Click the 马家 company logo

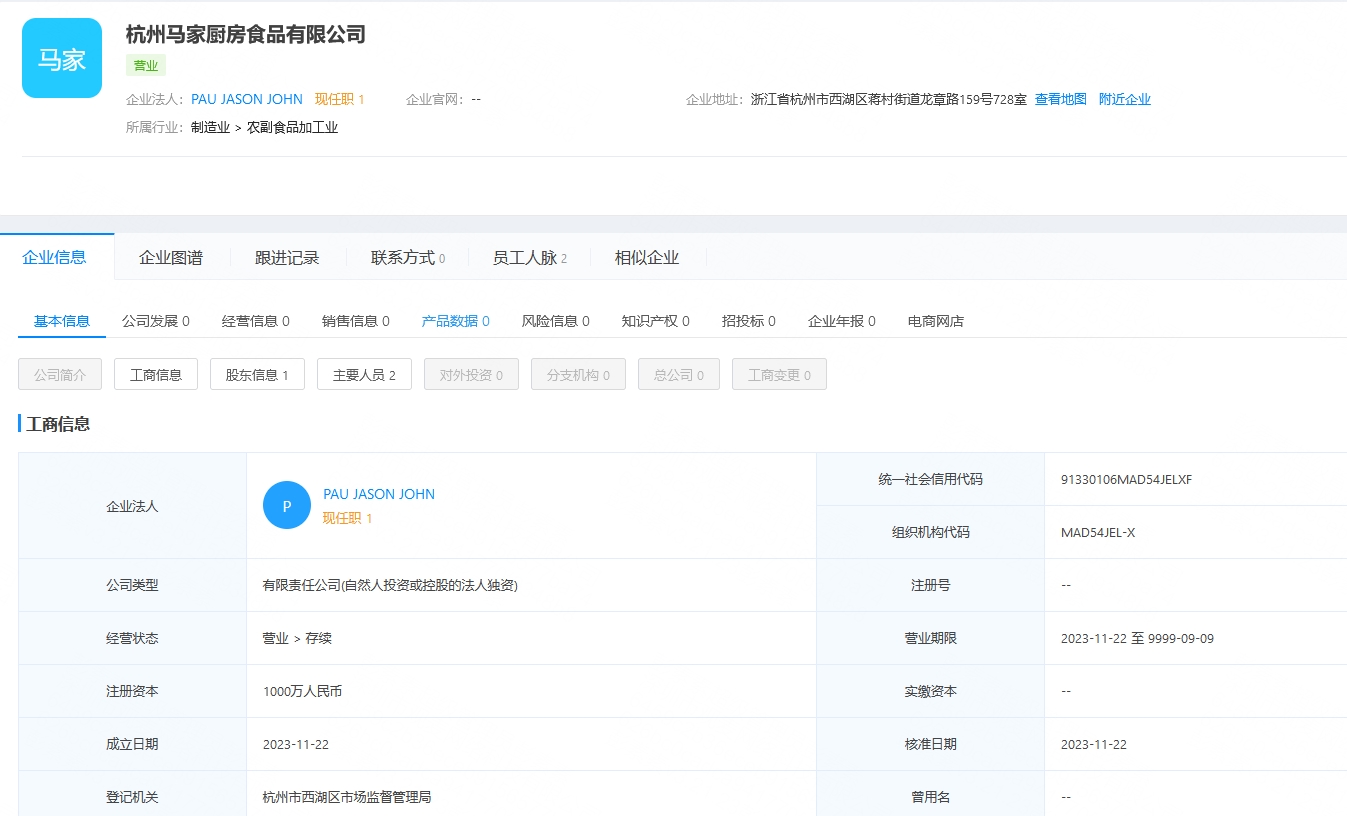[x=61, y=59]
